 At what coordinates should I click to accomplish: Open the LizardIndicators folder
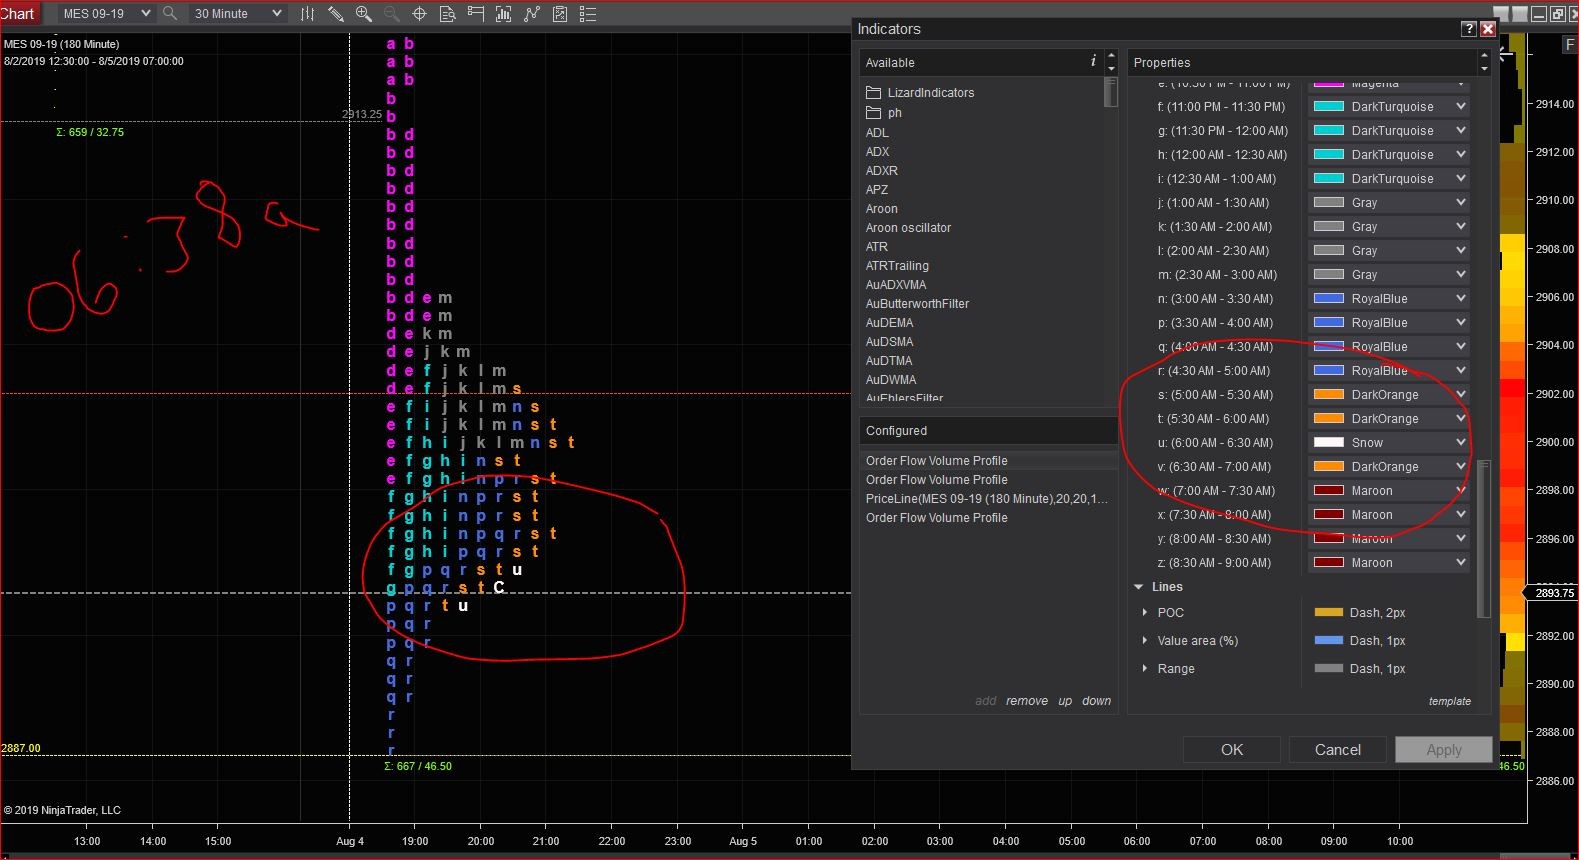tap(920, 93)
